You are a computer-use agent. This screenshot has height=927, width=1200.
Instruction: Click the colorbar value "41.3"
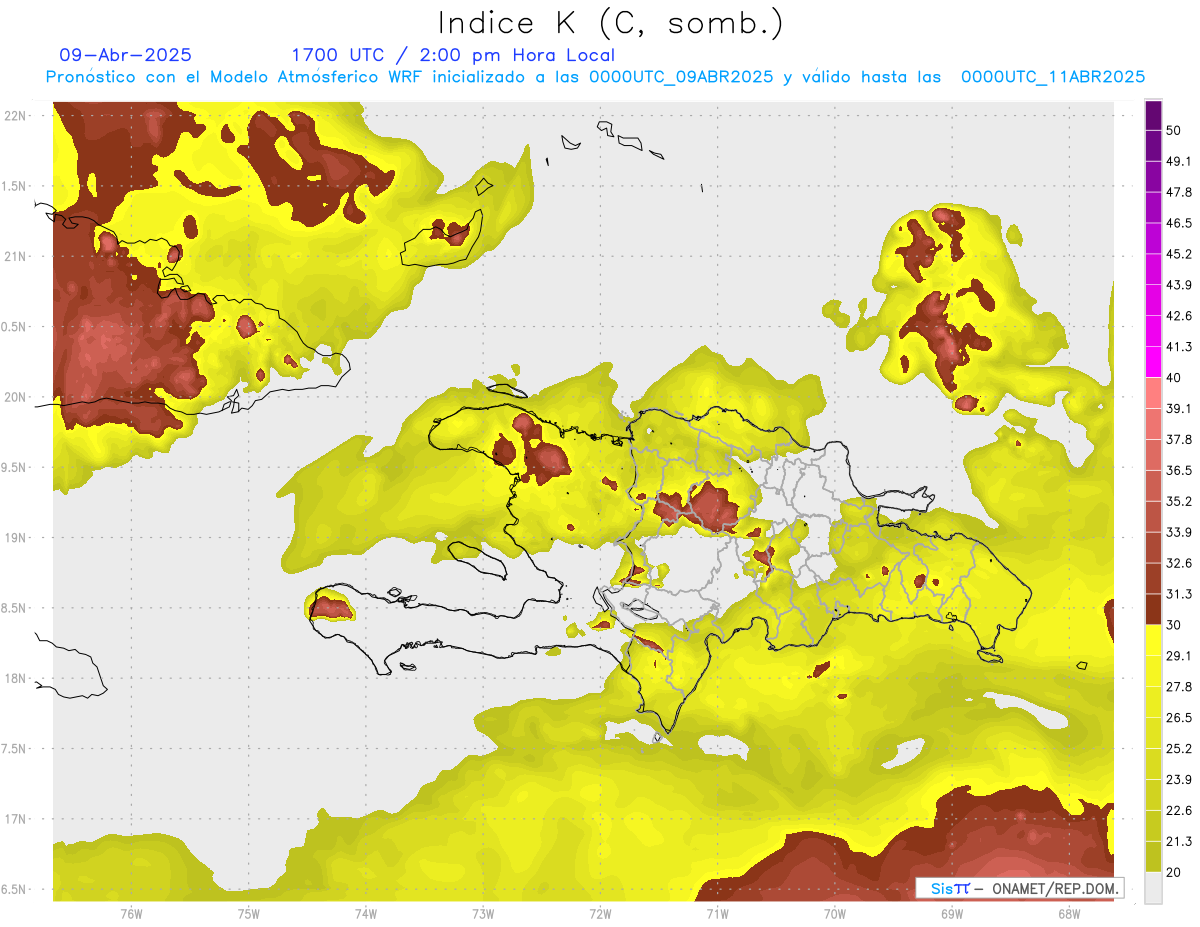pyautogui.click(x=1178, y=347)
